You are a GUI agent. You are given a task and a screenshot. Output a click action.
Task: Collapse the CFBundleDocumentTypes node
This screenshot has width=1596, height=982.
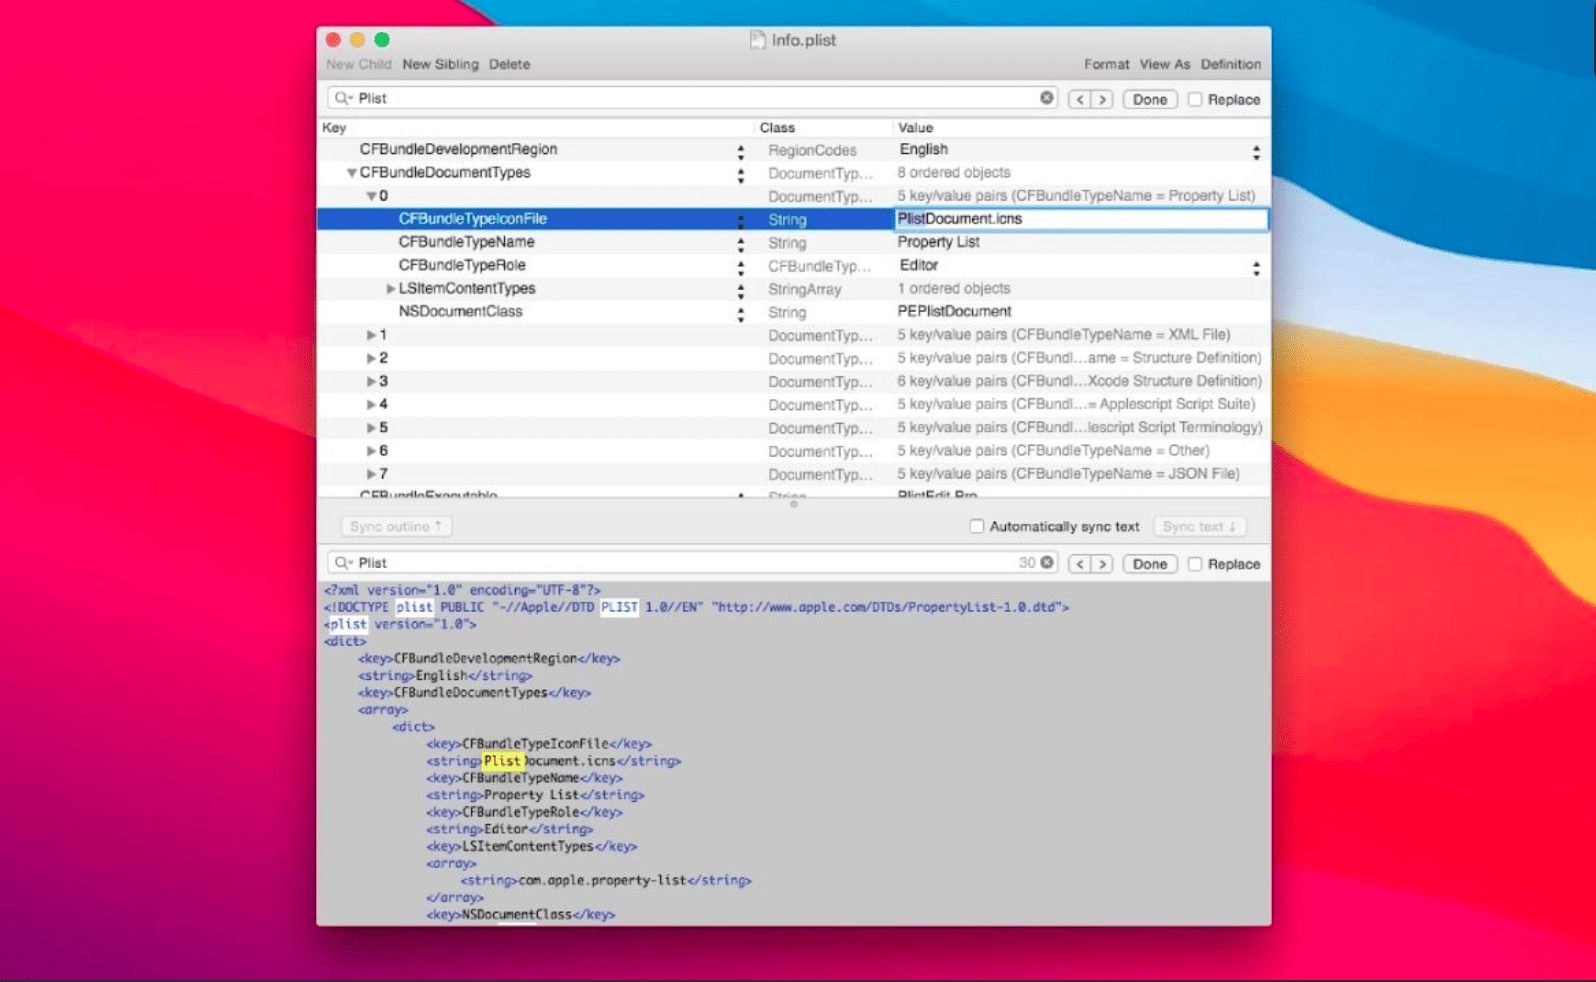coord(351,173)
